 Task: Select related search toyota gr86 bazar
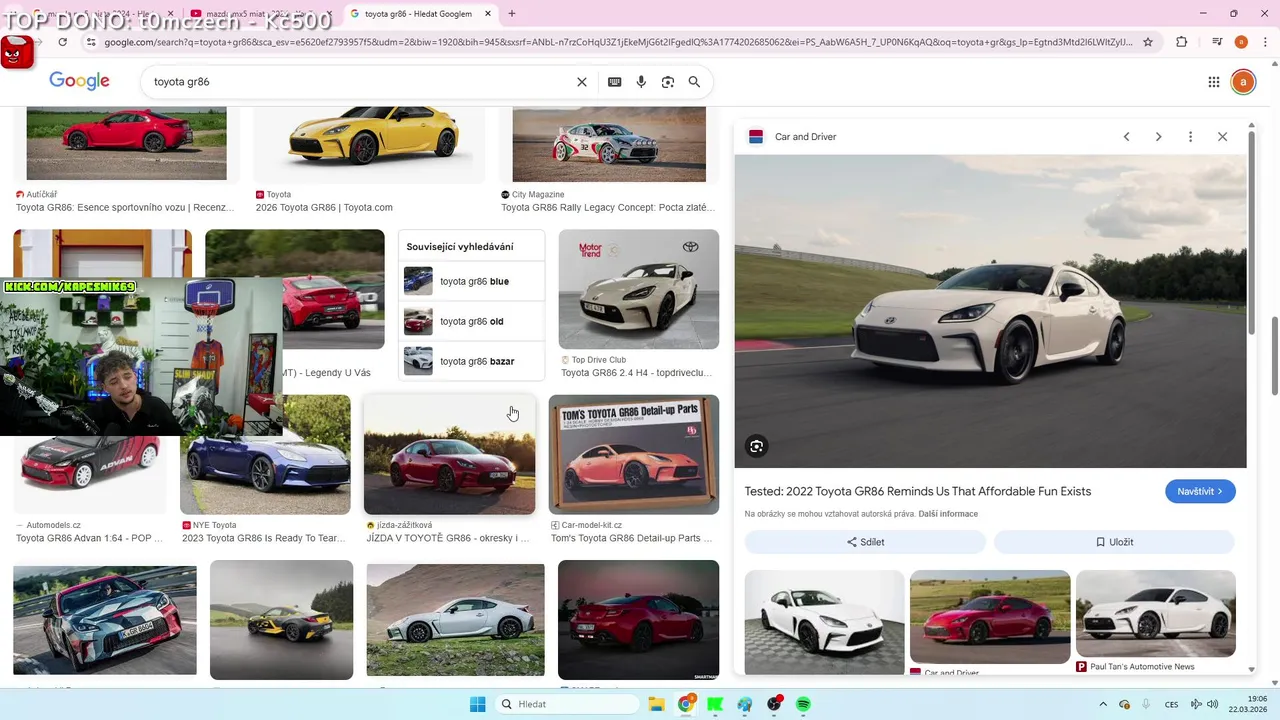pyautogui.click(x=472, y=361)
